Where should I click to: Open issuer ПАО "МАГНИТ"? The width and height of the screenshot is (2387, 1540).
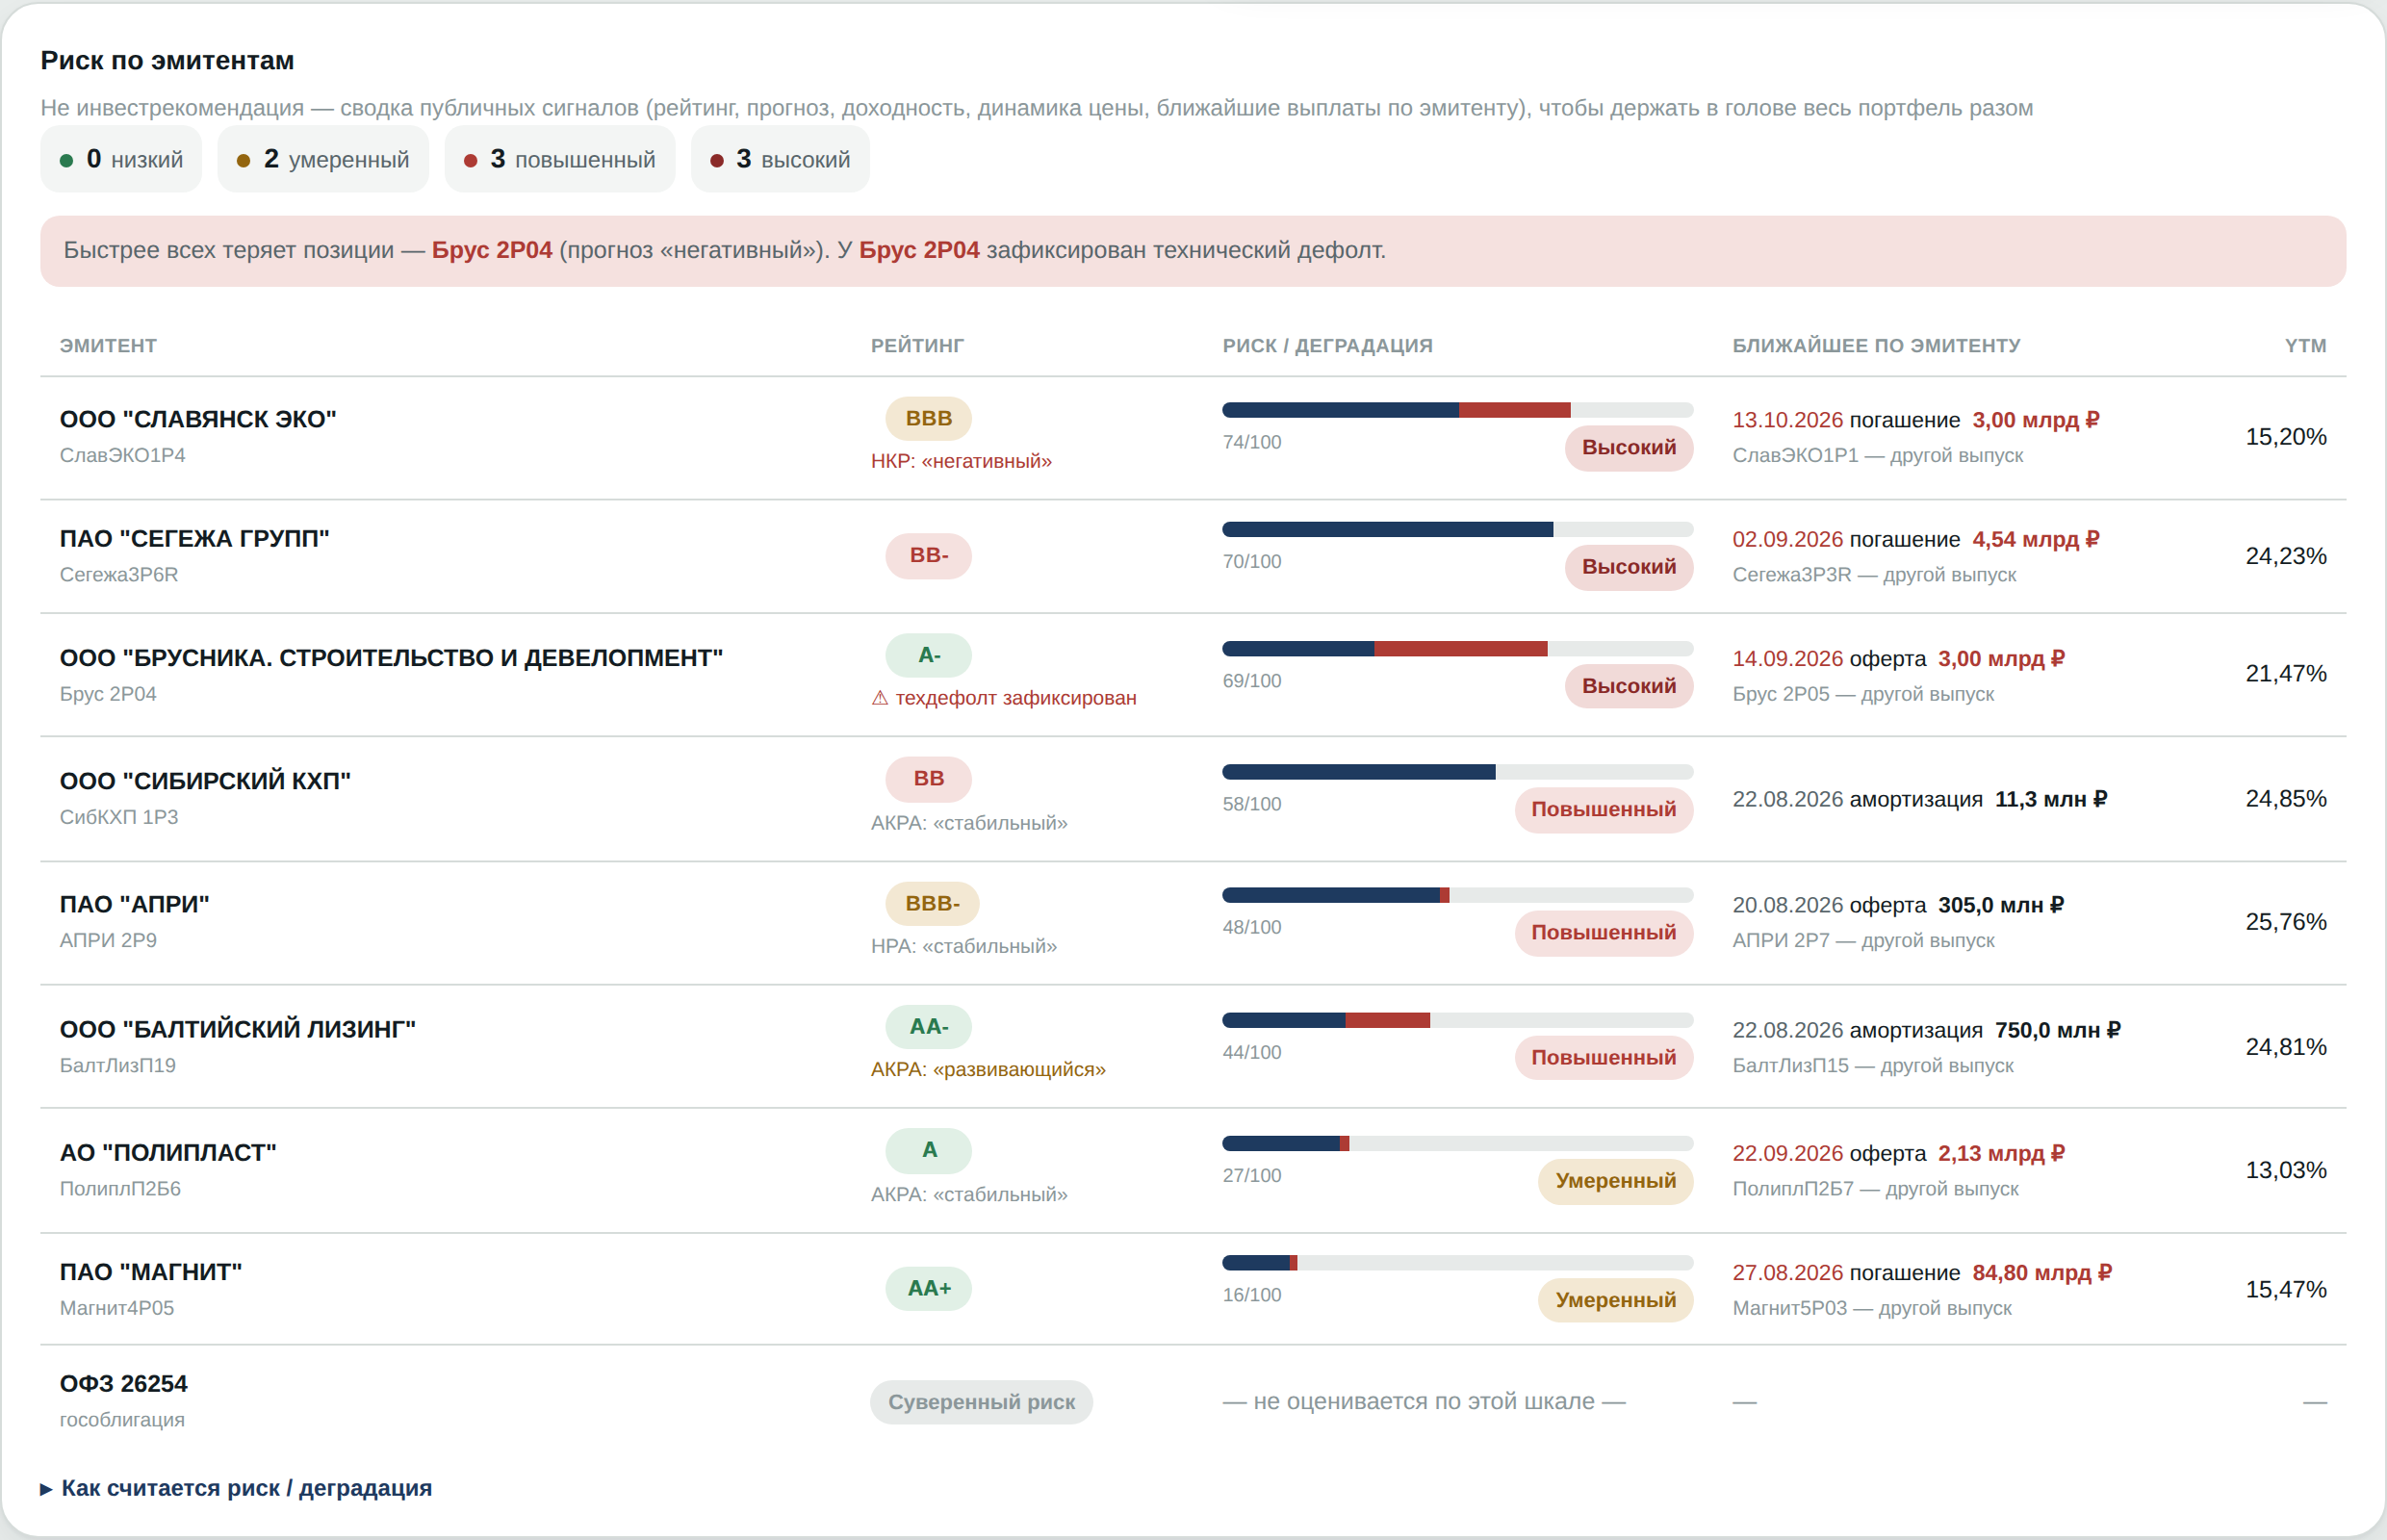coord(151,1272)
